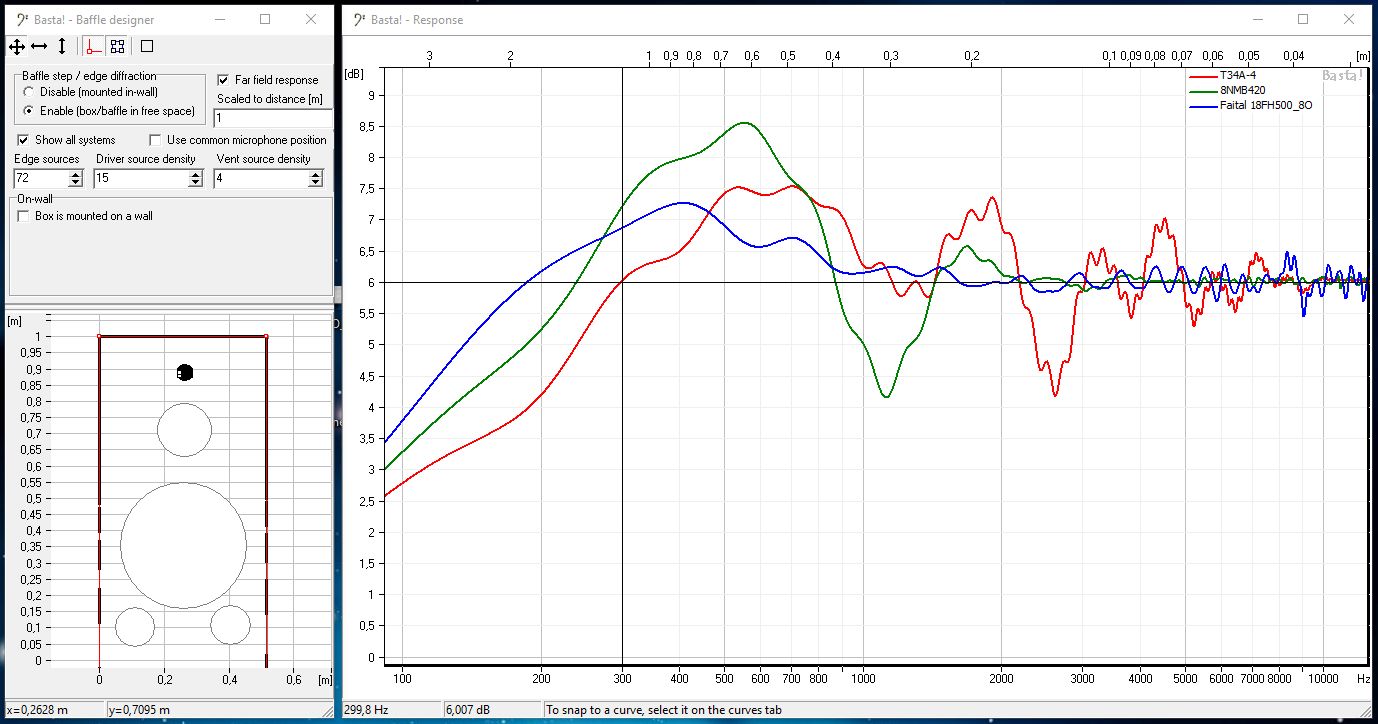Click the Faital 18FH500_8O legend entry
Screen dimensions: 1378x724
pyautogui.click(x=1264, y=104)
